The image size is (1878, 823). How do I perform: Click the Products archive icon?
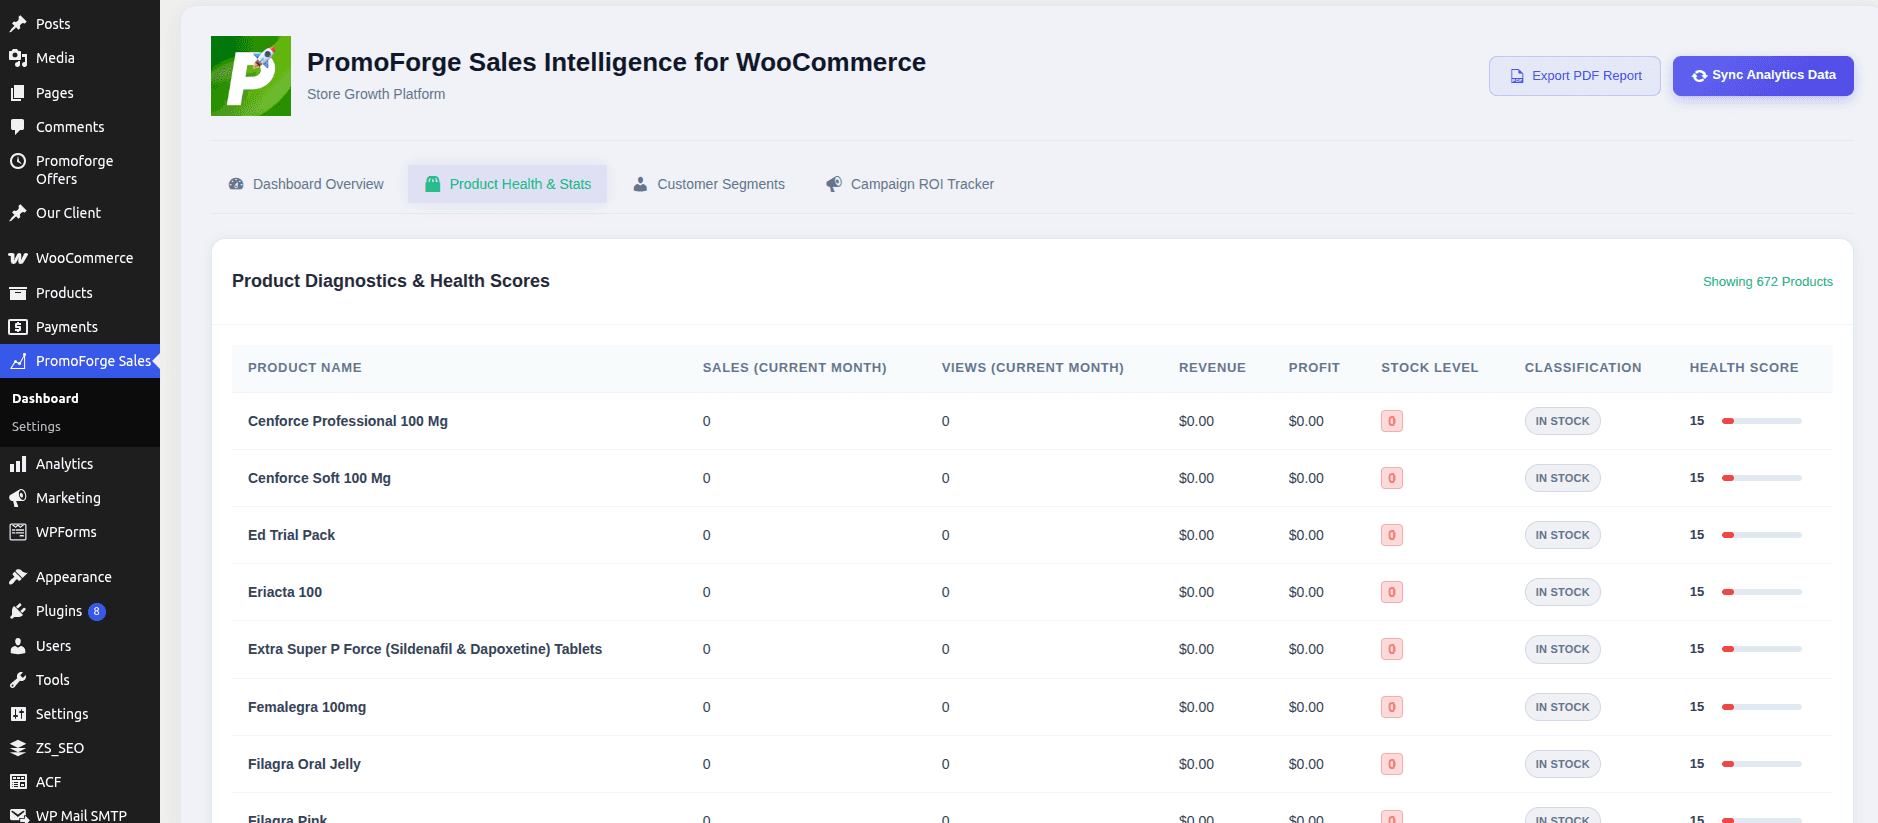point(18,293)
